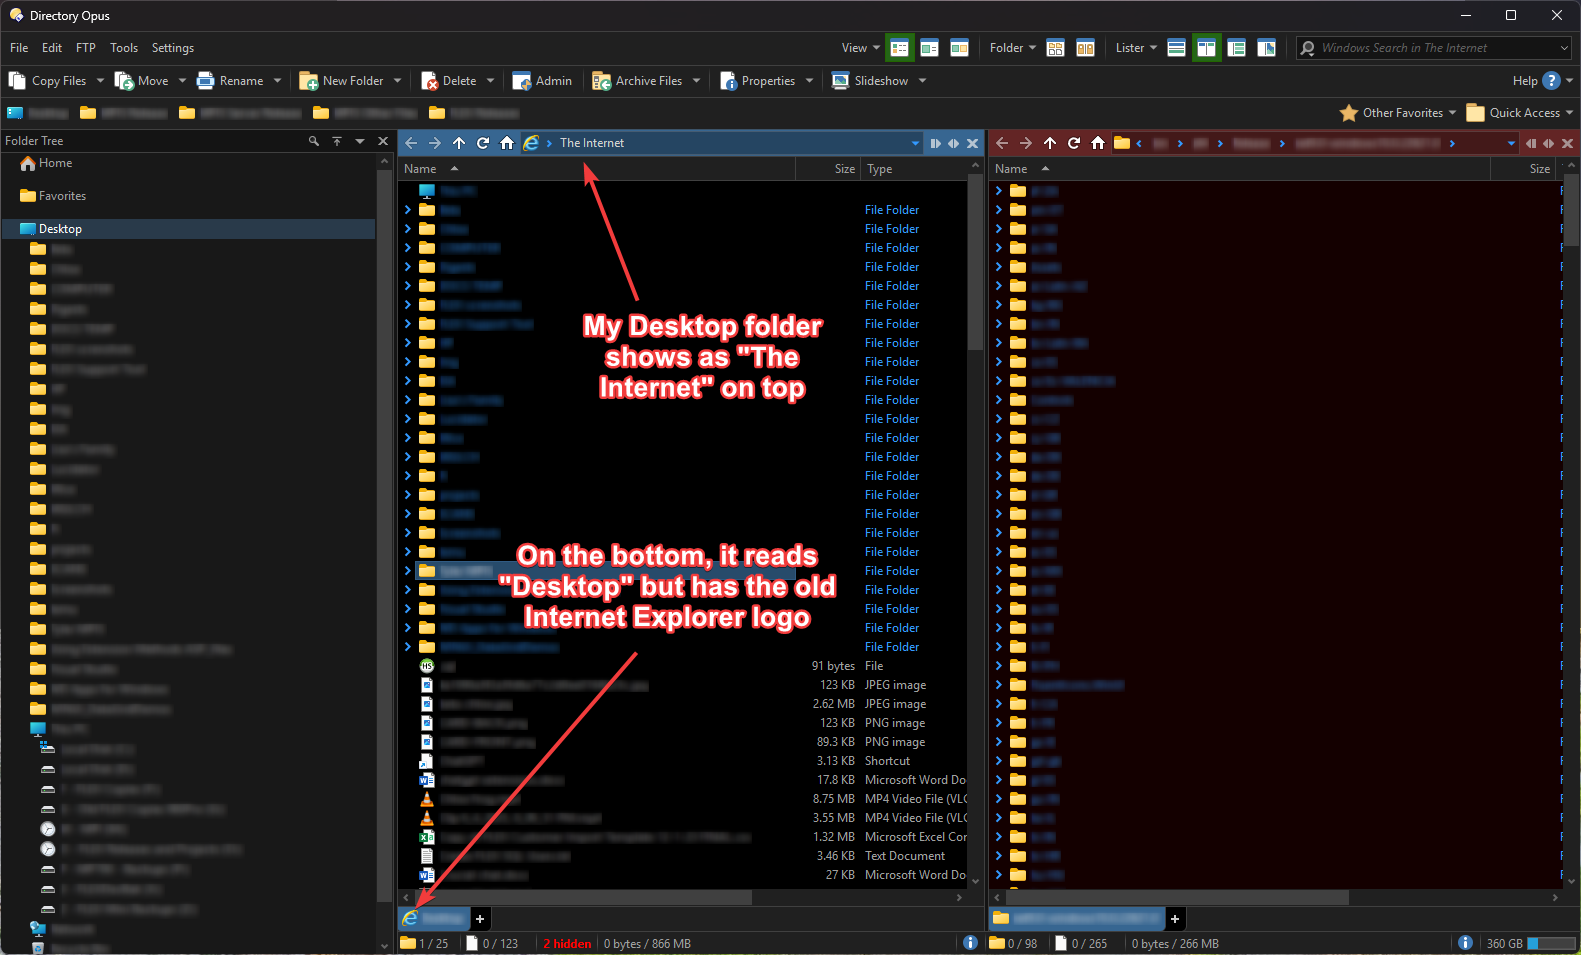Viewport: 1581px width, 955px height.
Task: Expand the Delete button dropdown arrow
Action: 490,81
